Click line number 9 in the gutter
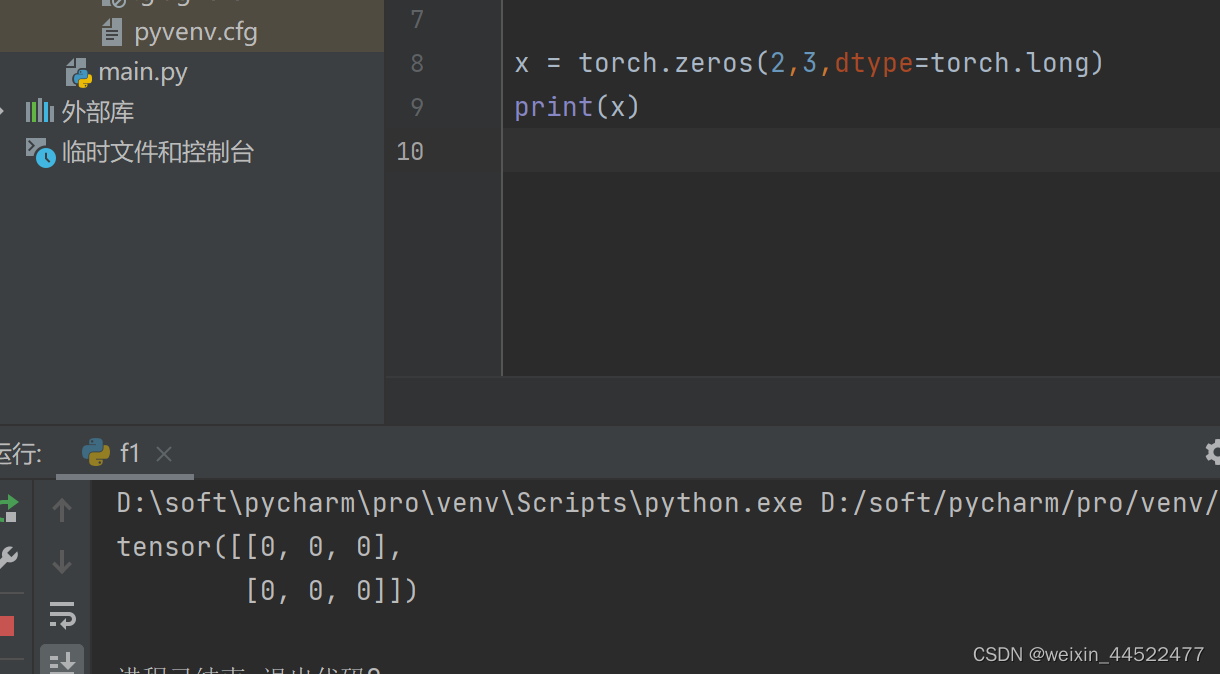 [417, 107]
